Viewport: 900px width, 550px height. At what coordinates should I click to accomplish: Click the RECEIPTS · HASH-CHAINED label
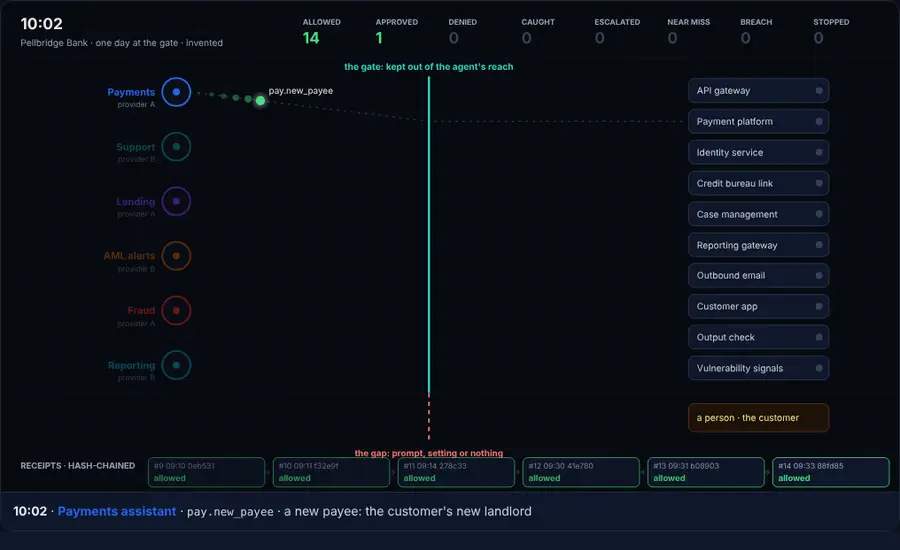(77, 466)
